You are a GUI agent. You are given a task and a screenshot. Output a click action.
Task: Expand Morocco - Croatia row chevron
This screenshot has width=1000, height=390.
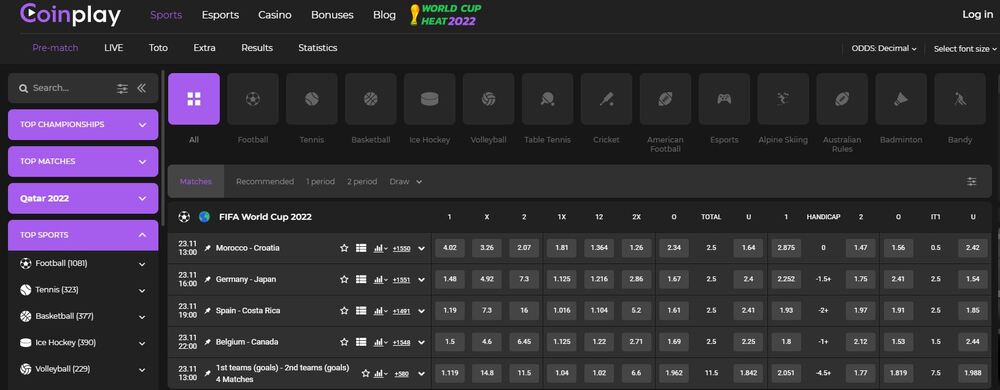pyautogui.click(x=421, y=248)
